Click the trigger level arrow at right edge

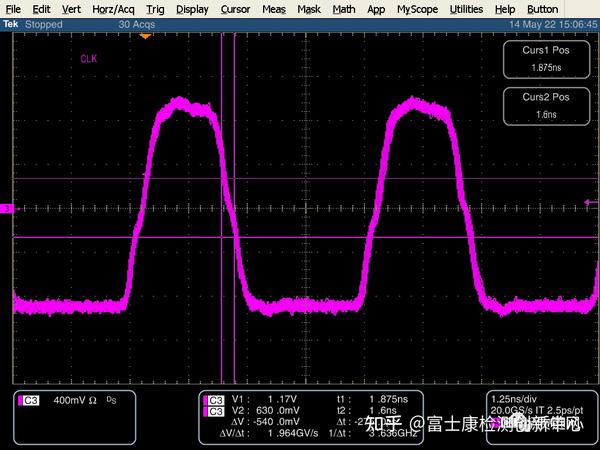pyautogui.click(x=591, y=202)
